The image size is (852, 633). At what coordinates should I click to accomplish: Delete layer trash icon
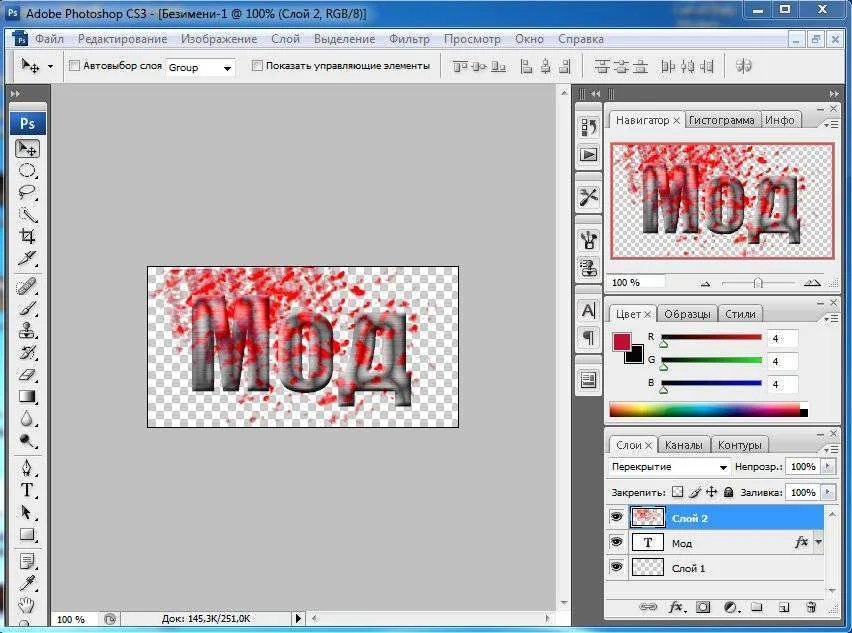tap(811, 607)
